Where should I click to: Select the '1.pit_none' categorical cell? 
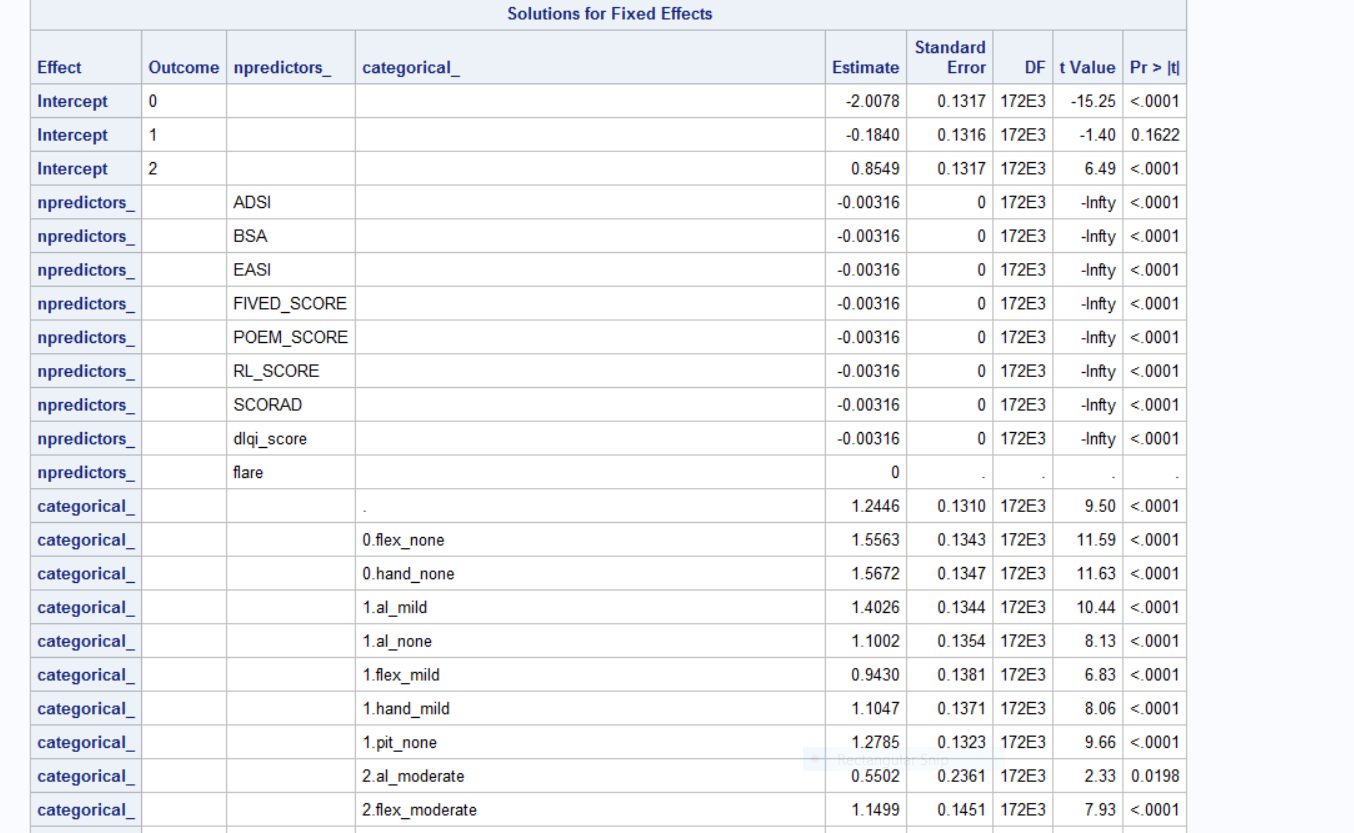(399, 743)
